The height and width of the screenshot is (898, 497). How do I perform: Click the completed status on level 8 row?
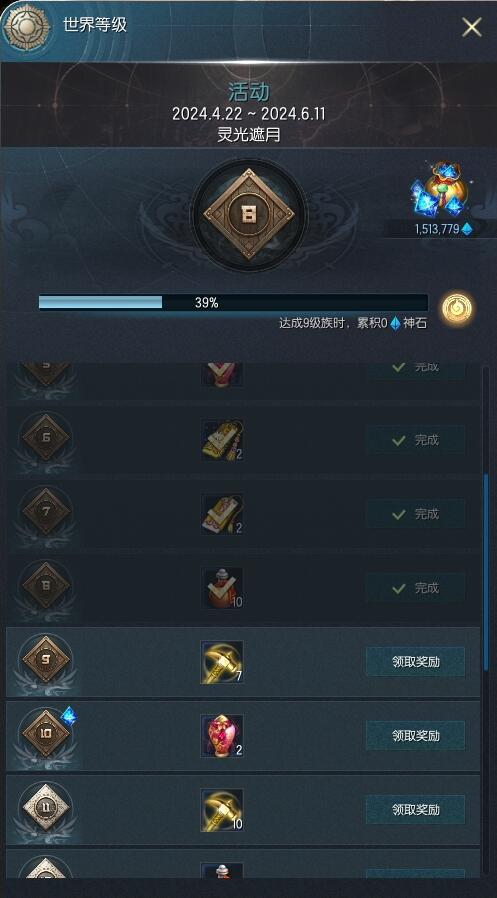[x=416, y=588]
